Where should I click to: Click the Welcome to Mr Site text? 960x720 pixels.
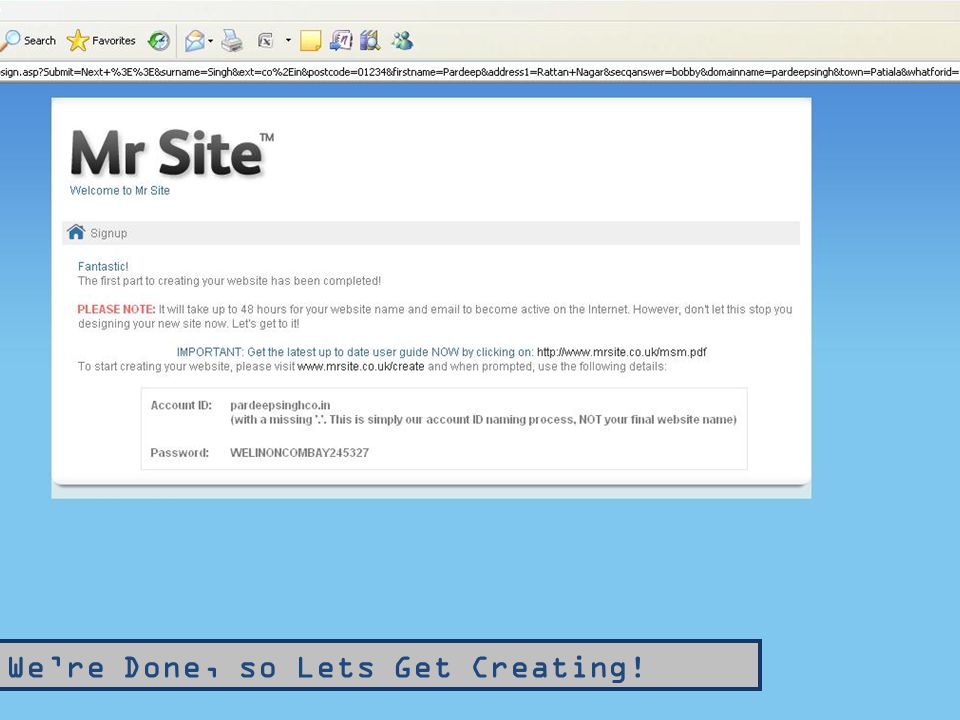(x=120, y=190)
